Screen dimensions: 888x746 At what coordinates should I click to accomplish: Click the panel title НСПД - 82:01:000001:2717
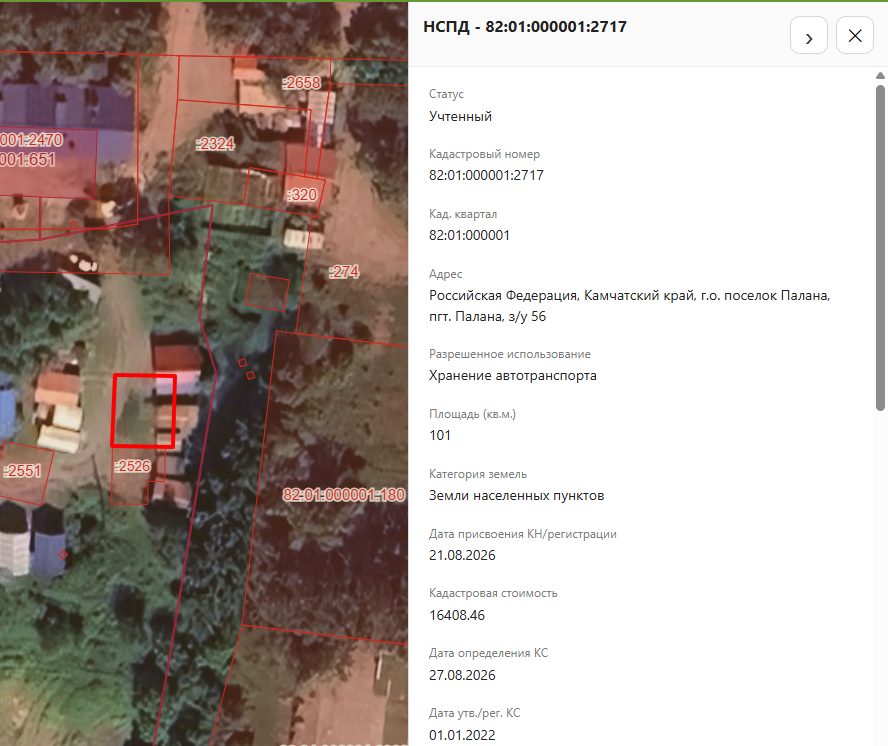(x=525, y=27)
